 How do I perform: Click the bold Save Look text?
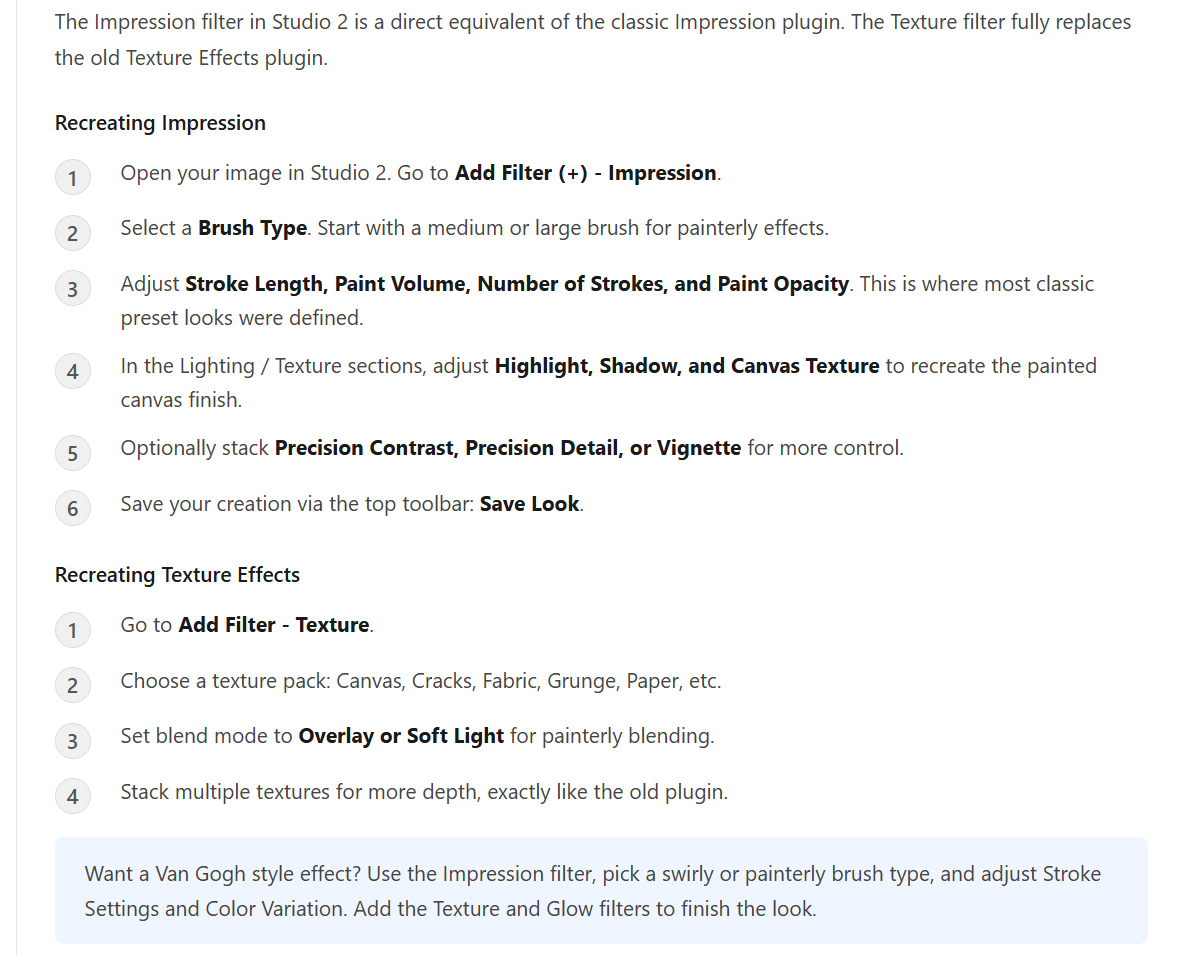pyautogui.click(x=530, y=503)
